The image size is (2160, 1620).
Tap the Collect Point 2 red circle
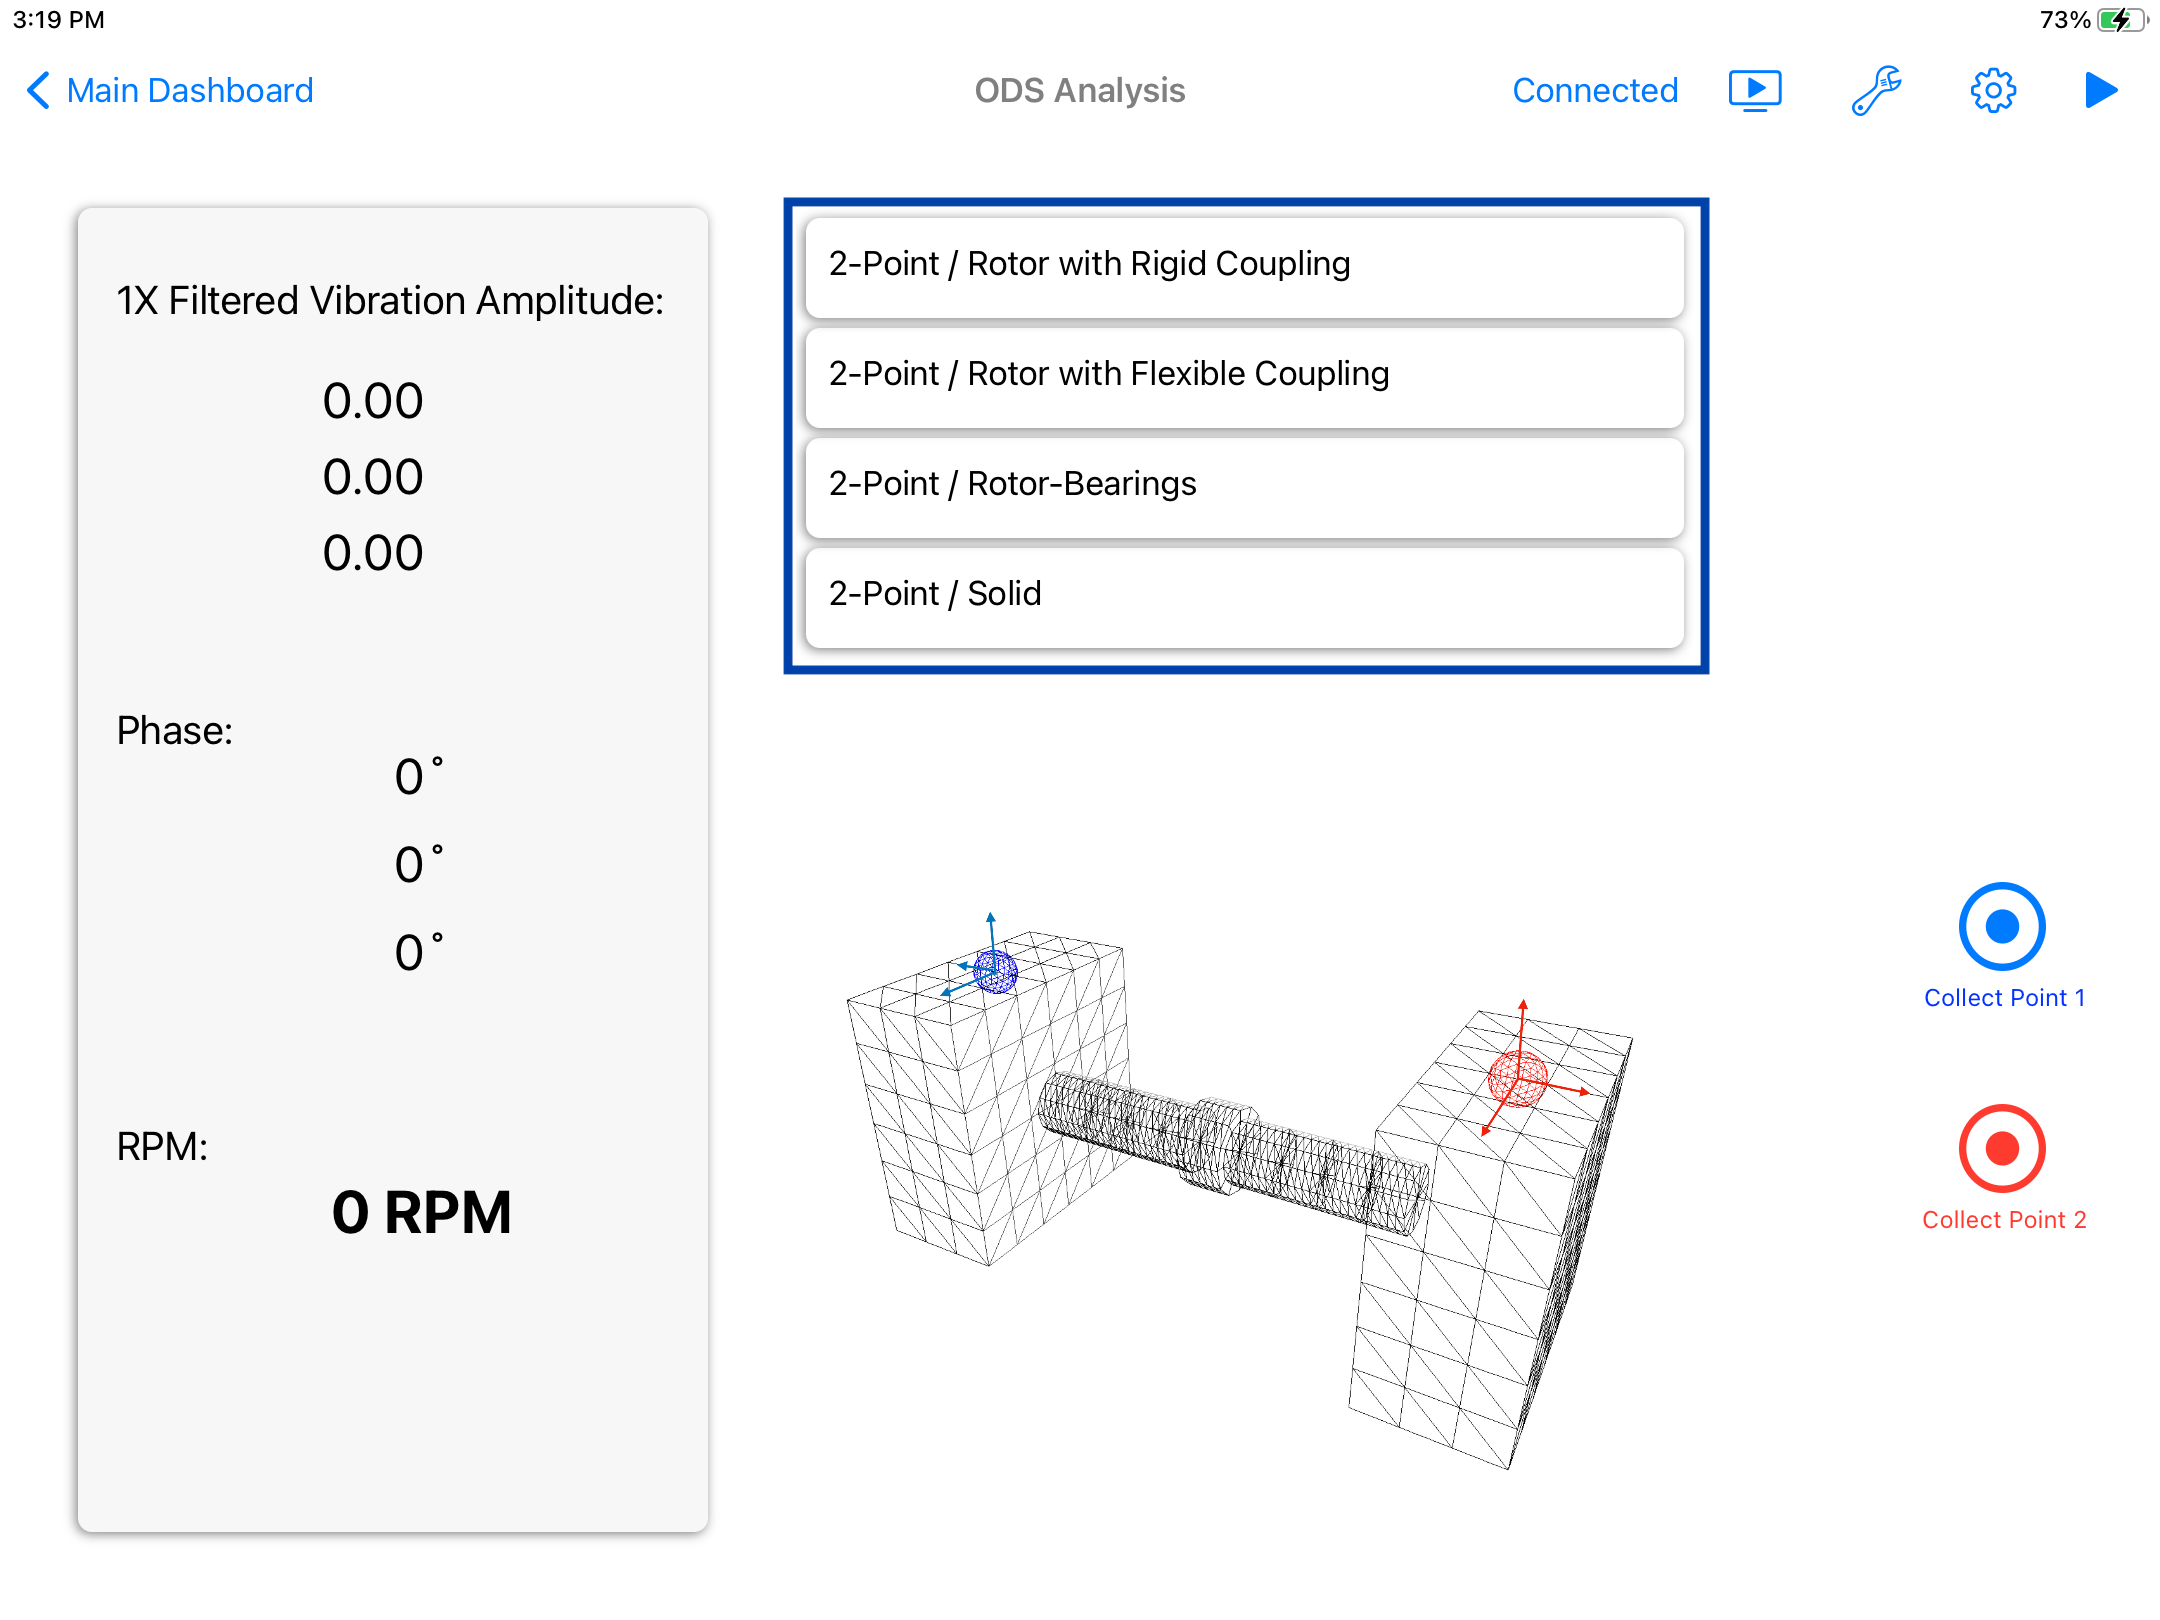(x=2002, y=1148)
